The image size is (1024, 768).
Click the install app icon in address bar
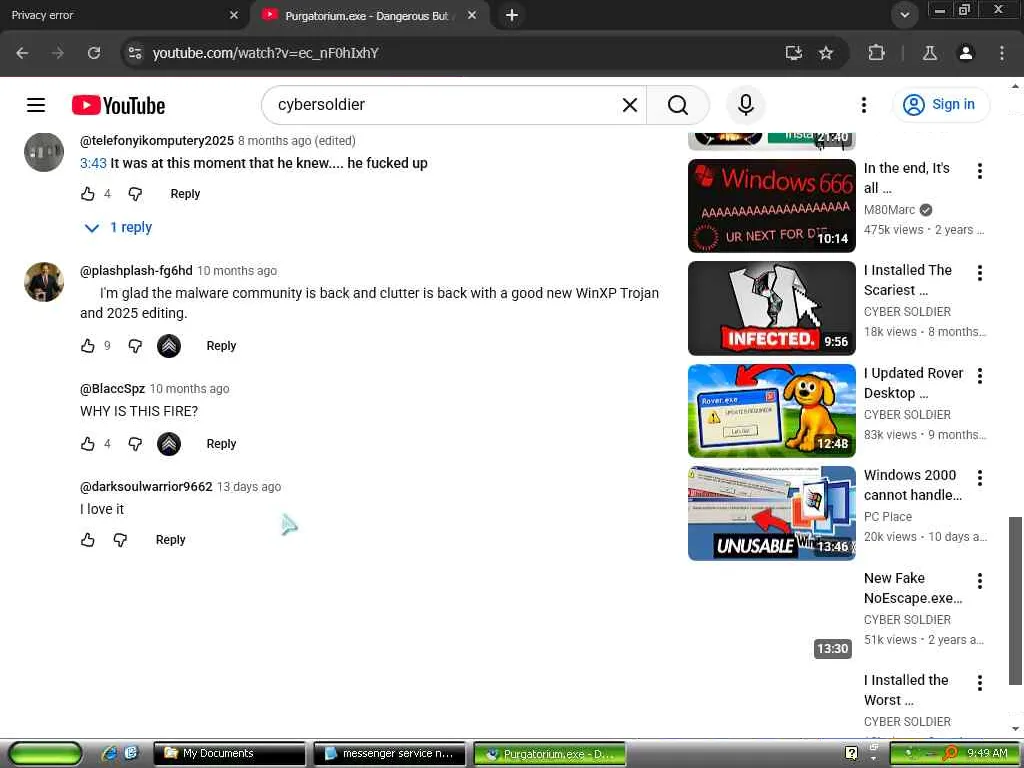[793, 53]
